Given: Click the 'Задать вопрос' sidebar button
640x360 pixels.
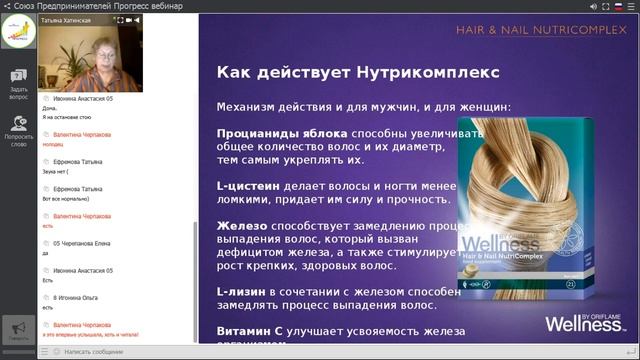Looking at the screenshot, I should click(x=18, y=84).
